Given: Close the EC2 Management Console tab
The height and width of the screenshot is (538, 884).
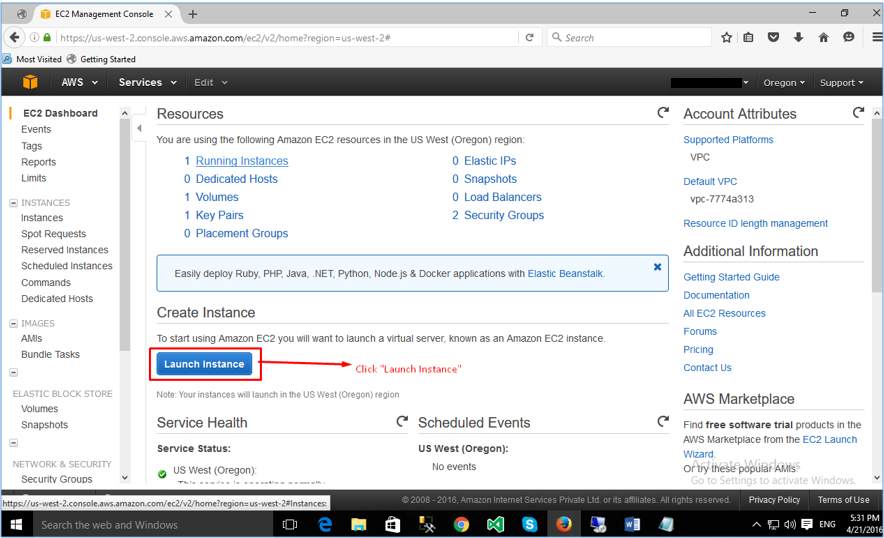Looking at the screenshot, I should 168,14.
